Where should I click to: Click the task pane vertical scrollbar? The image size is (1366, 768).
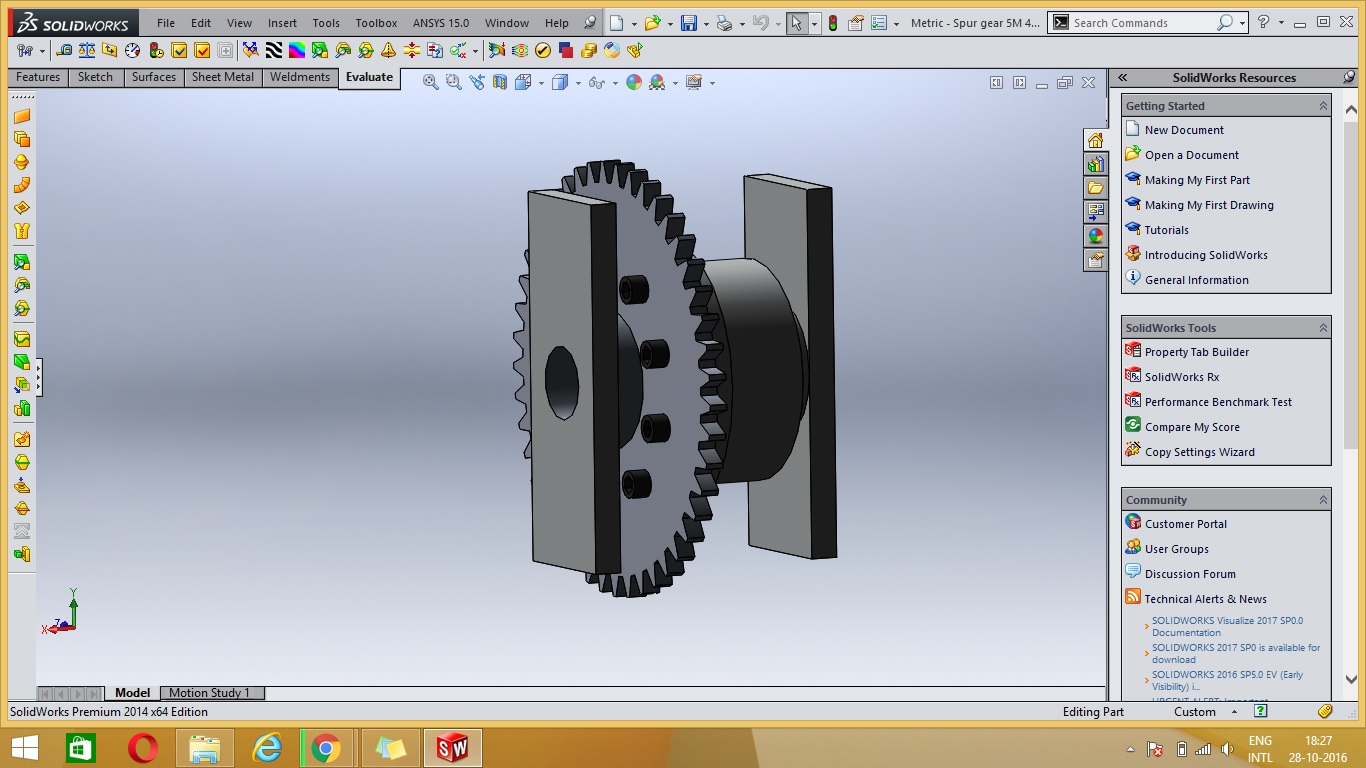point(1349,395)
